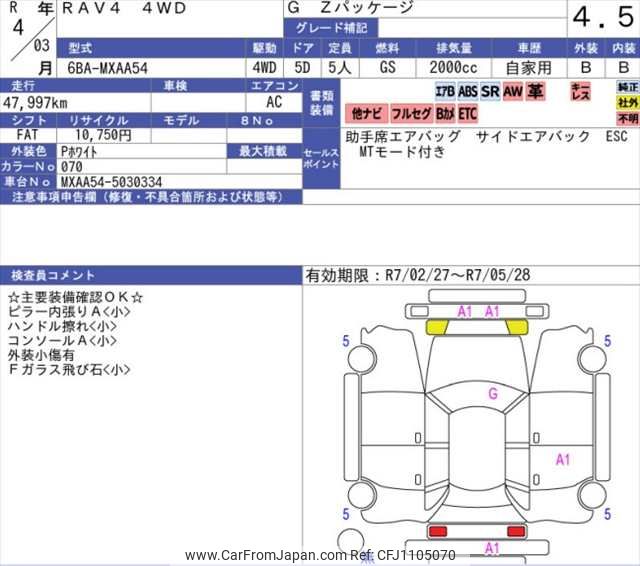Click the エアB airbag equipment badge
Image resolution: width=640 pixels, height=566 pixels.
445,91
